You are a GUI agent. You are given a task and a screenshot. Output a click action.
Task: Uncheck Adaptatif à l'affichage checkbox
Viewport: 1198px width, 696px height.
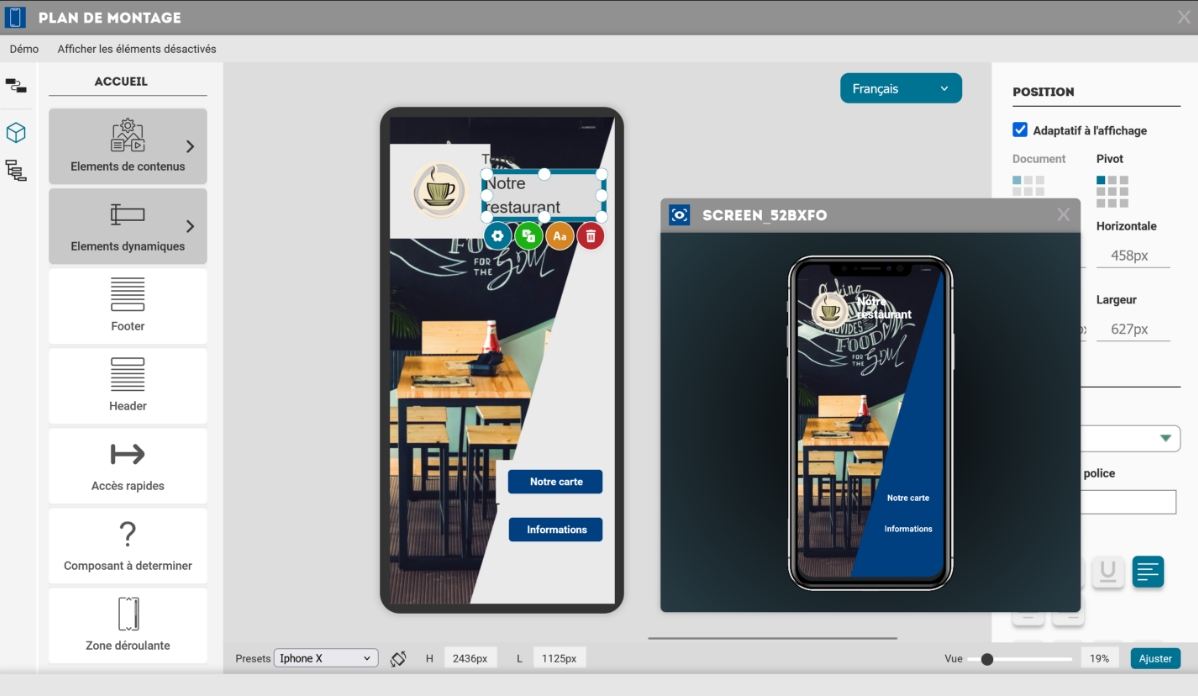coord(1020,130)
